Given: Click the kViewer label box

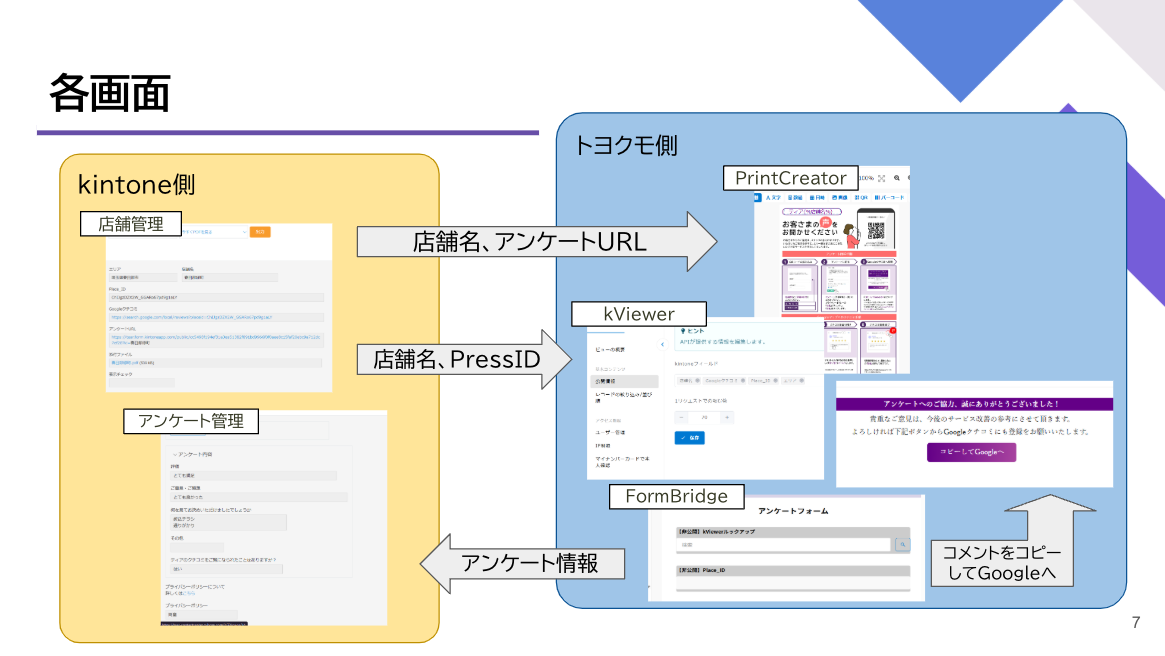Looking at the screenshot, I should coord(639,314).
